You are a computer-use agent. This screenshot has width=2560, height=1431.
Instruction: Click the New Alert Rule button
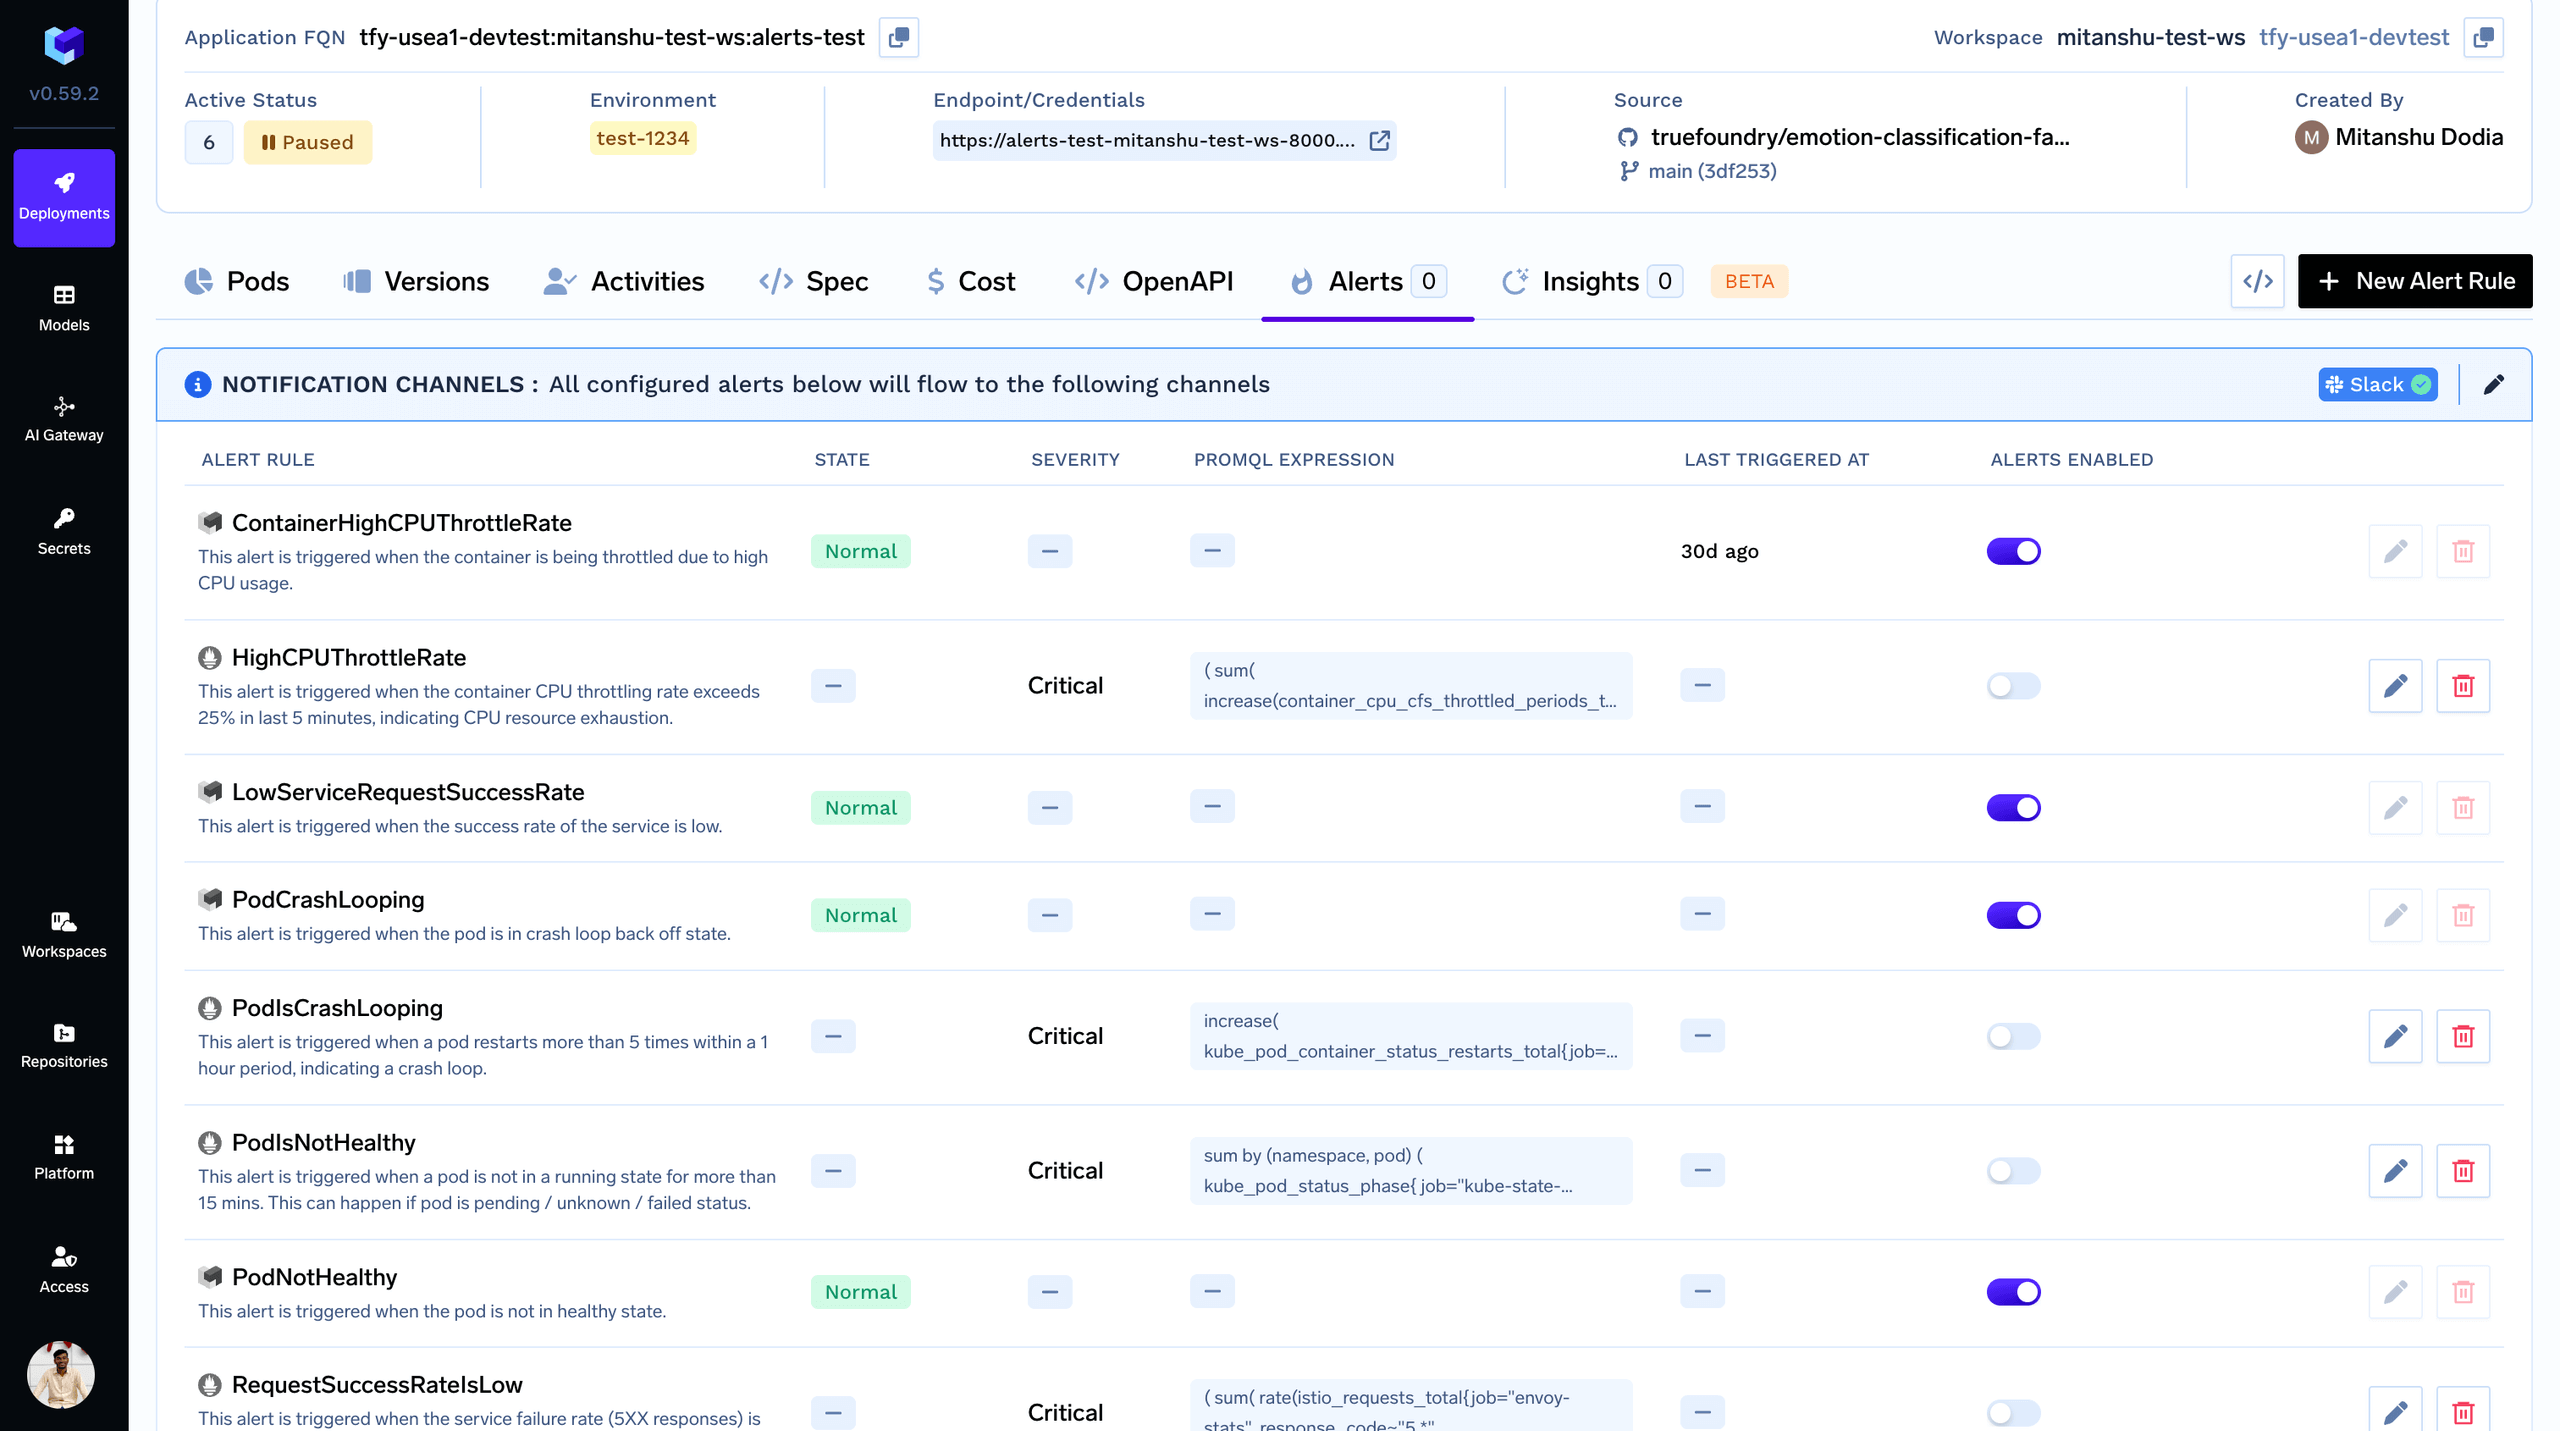pyautogui.click(x=2414, y=281)
